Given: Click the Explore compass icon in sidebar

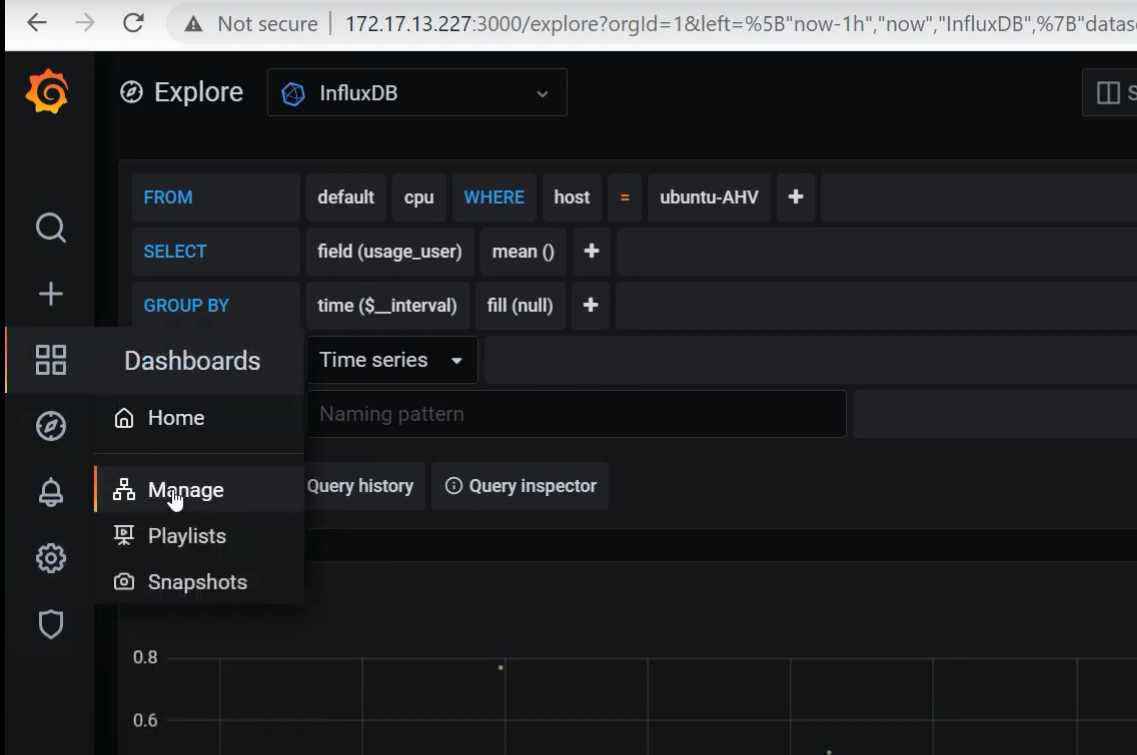Looking at the screenshot, I should 51,426.
